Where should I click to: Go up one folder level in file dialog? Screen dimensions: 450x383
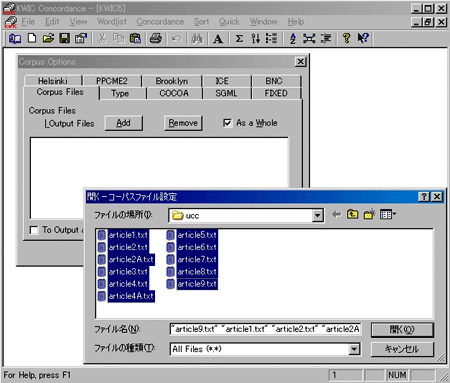click(x=353, y=215)
